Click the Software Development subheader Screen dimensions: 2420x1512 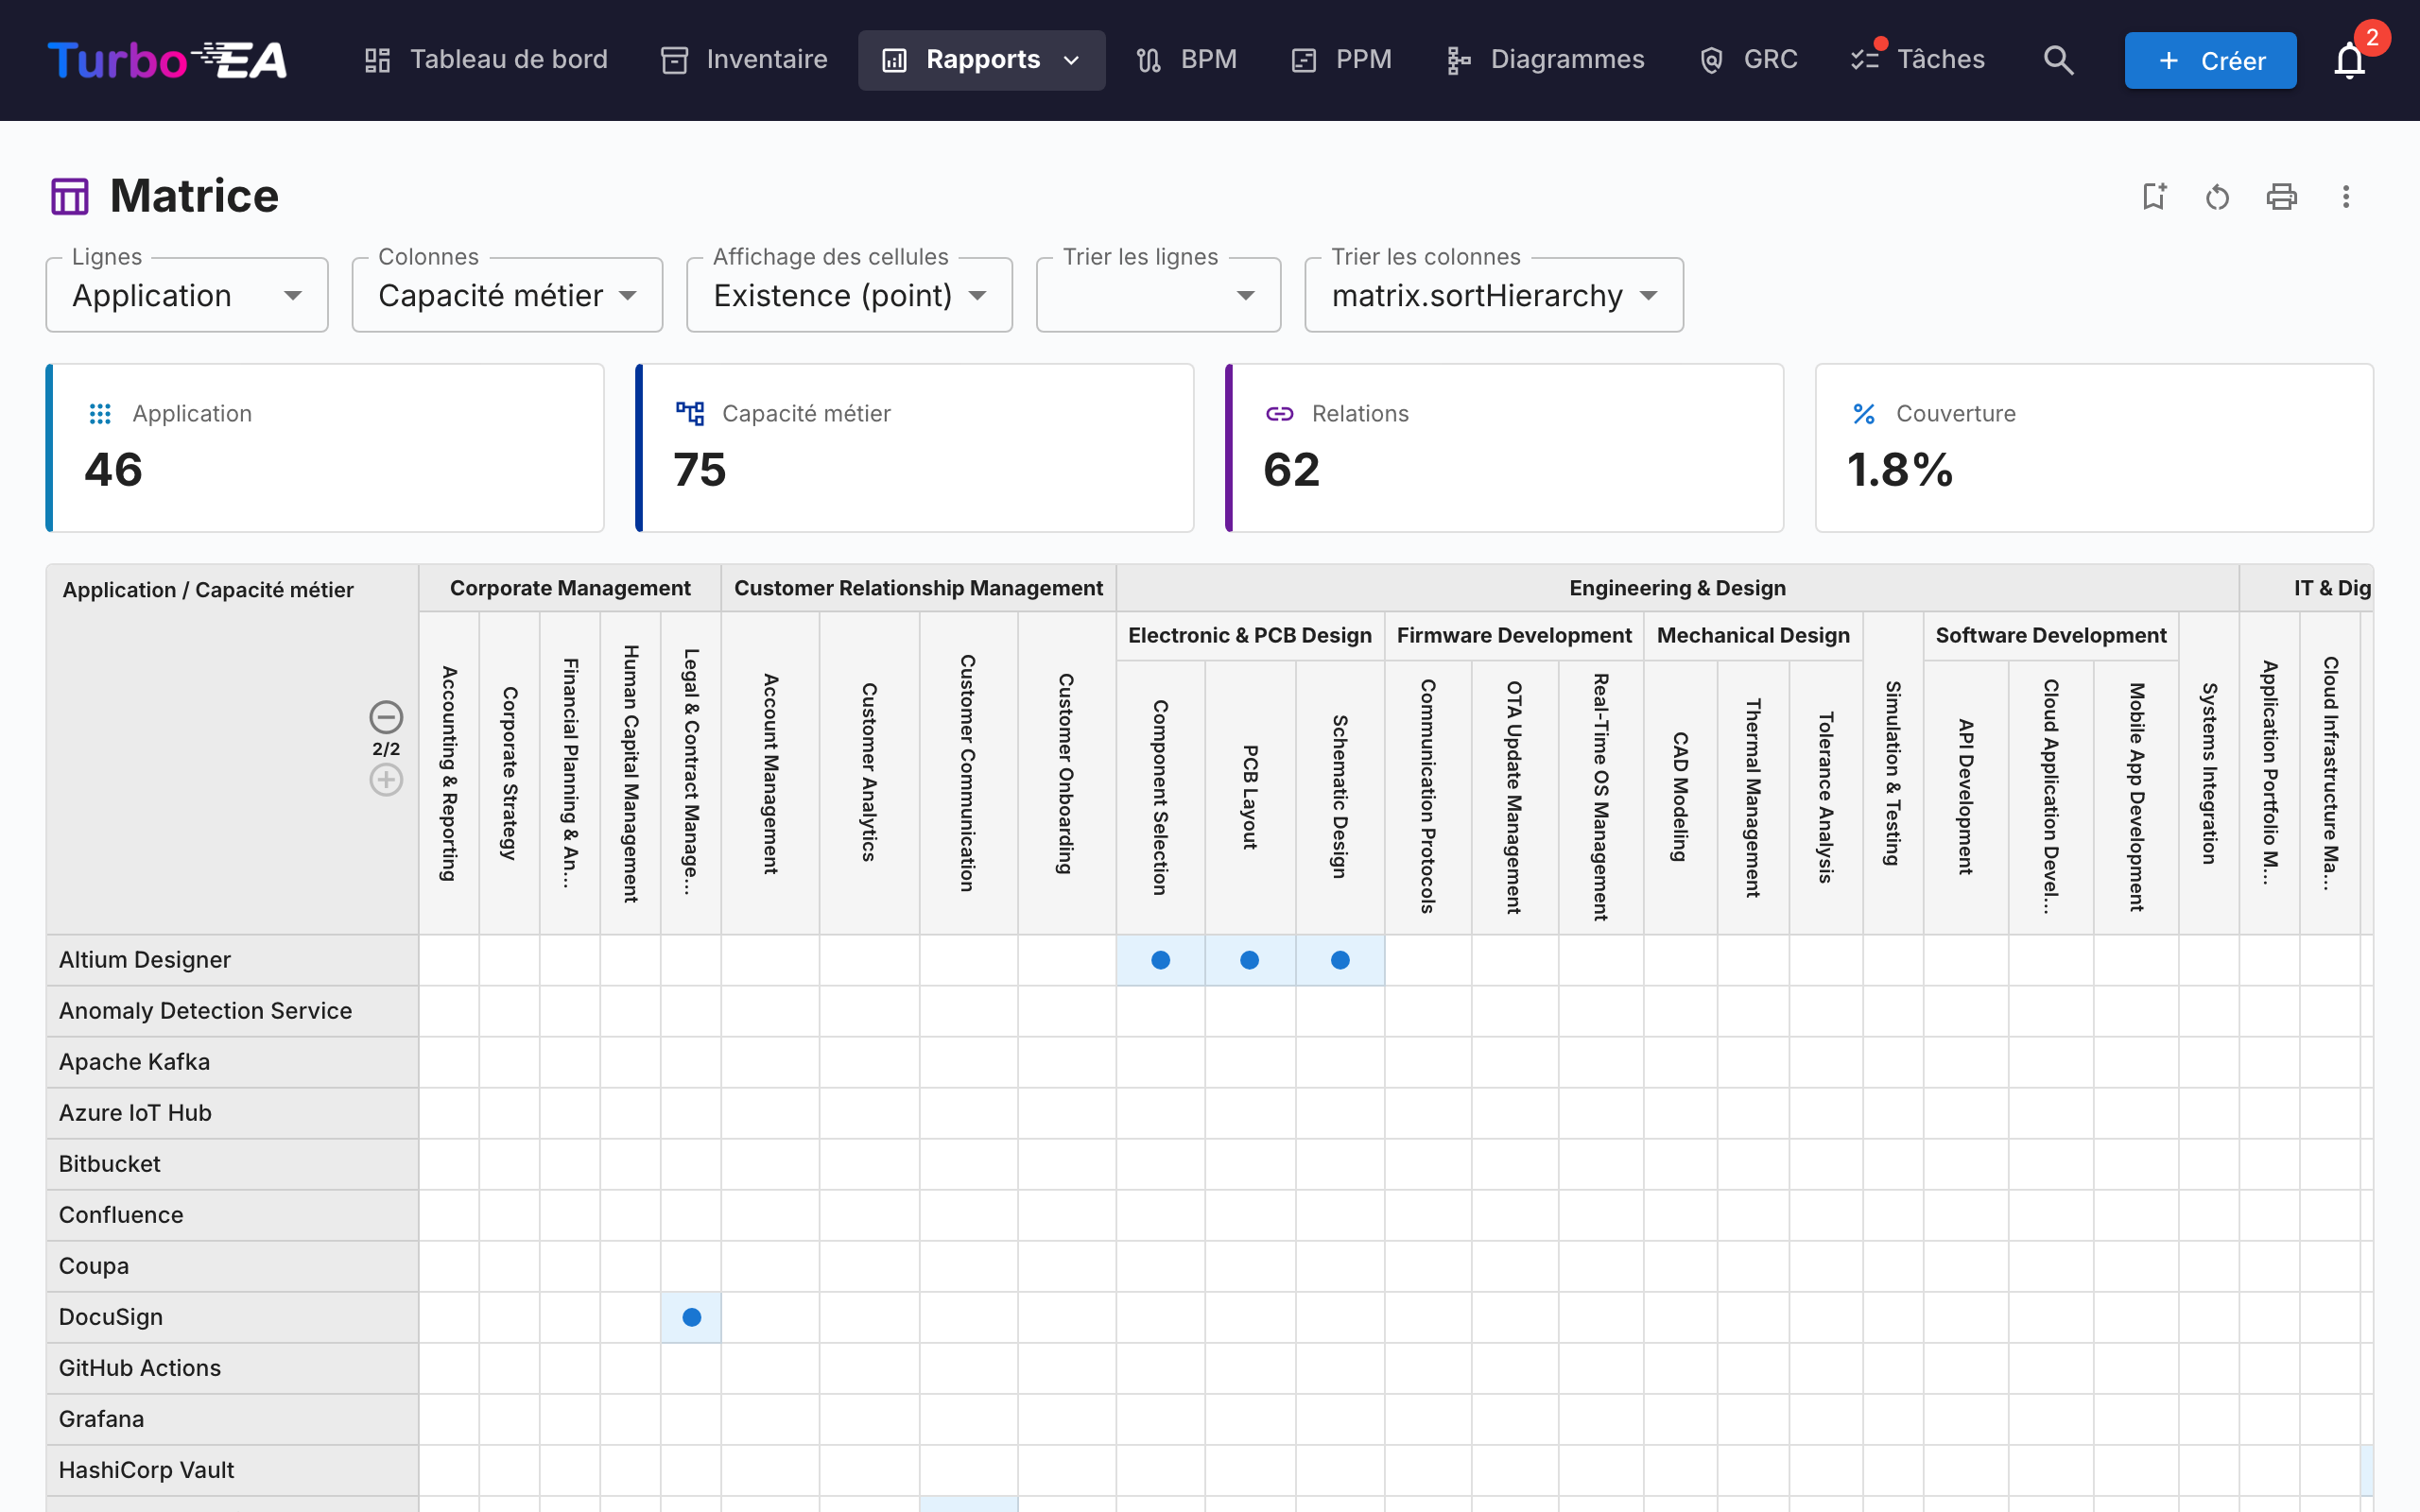[2051, 636]
